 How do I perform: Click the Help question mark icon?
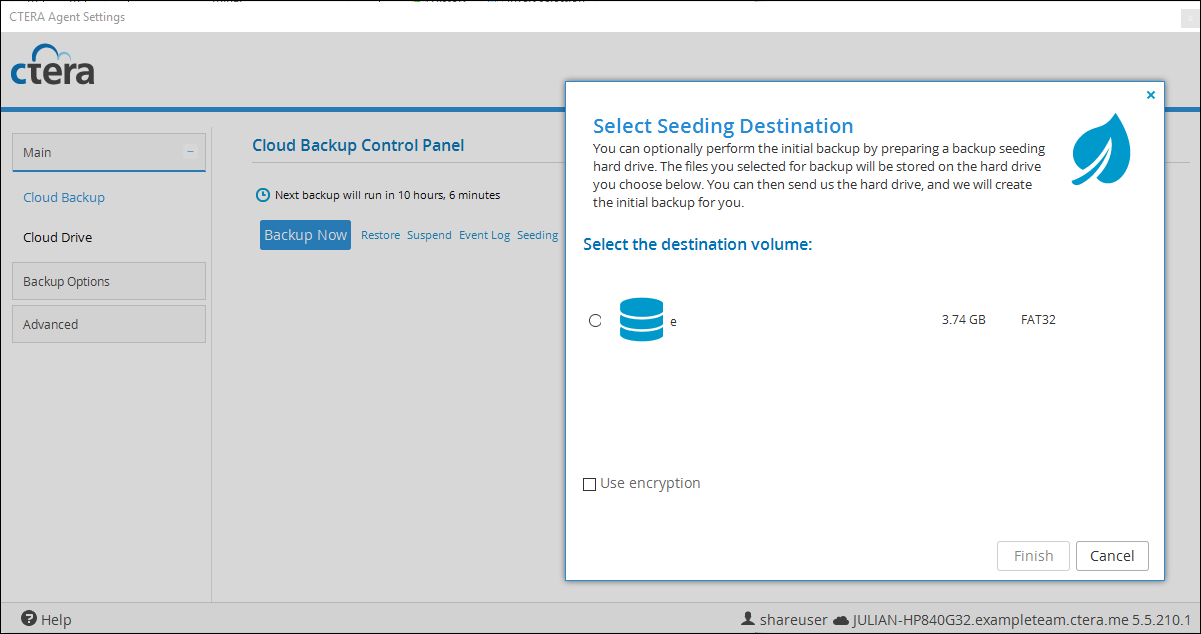coord(29,619)
